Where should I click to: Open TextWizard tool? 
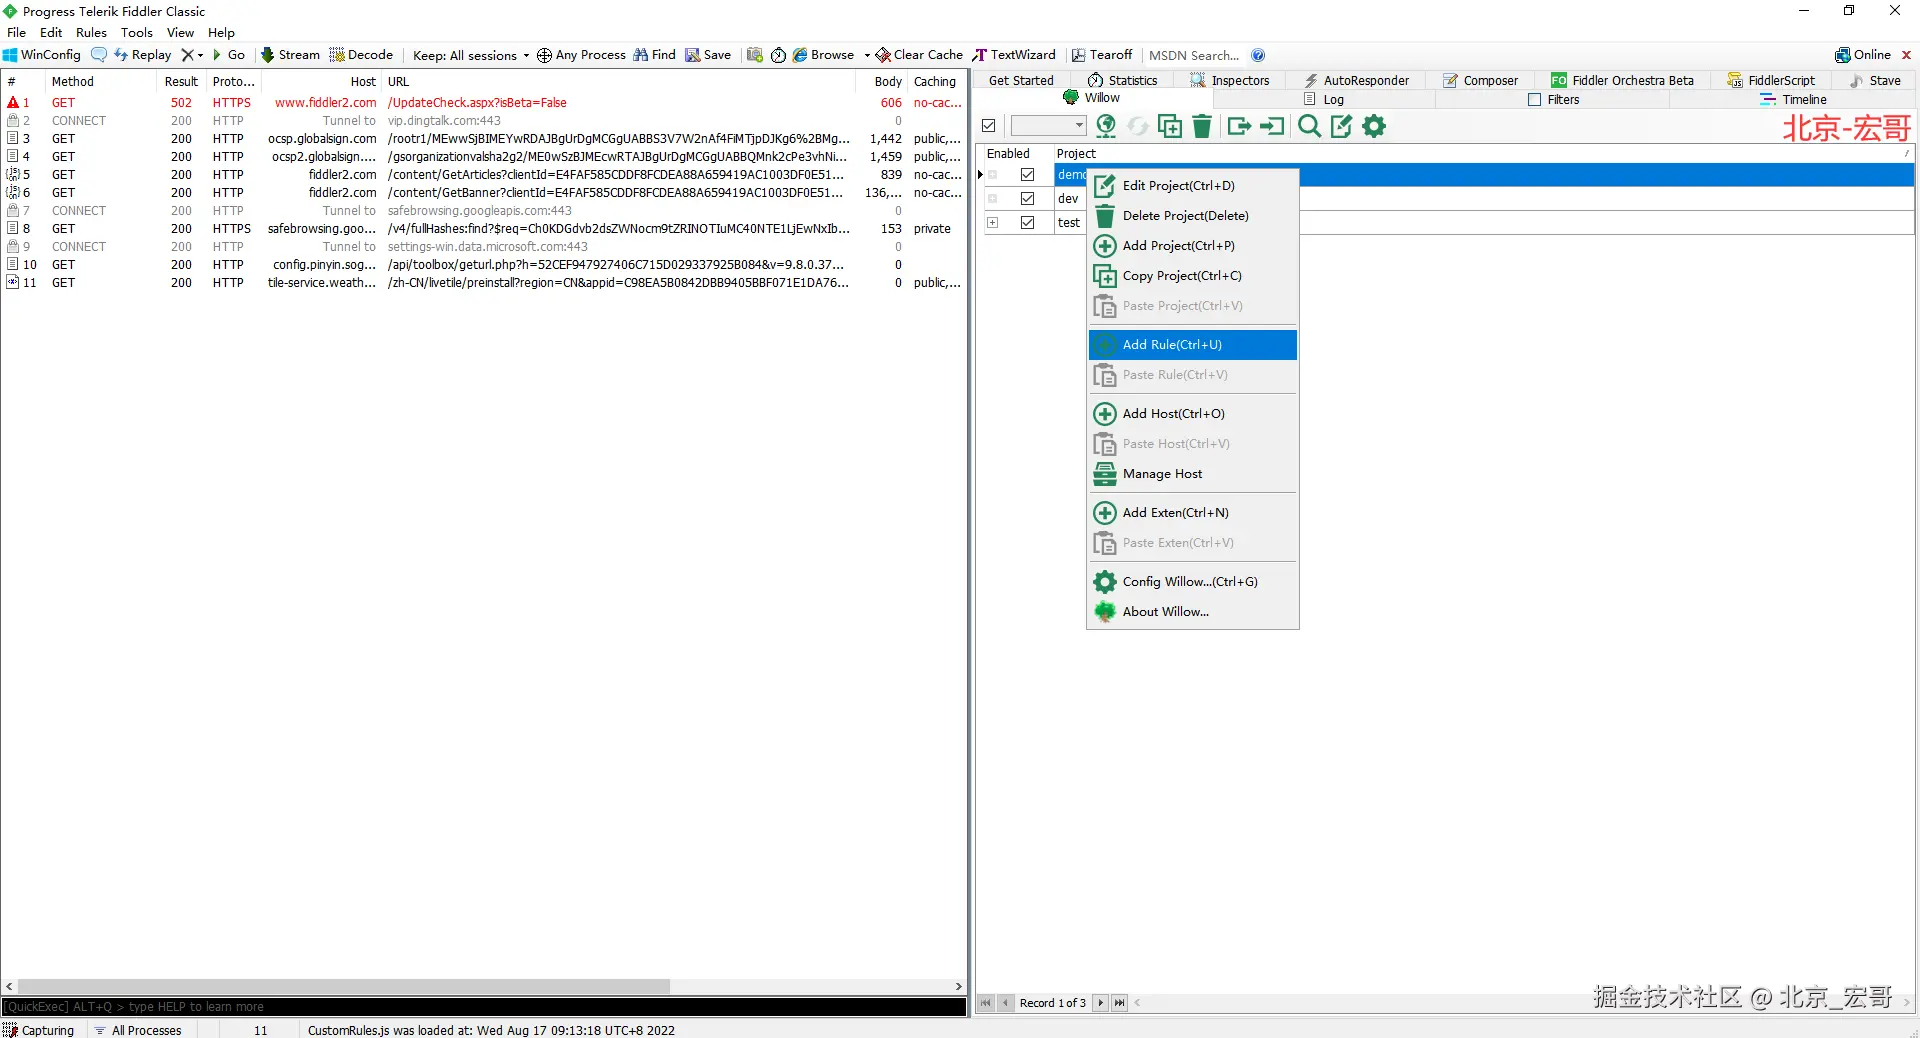1014,55
